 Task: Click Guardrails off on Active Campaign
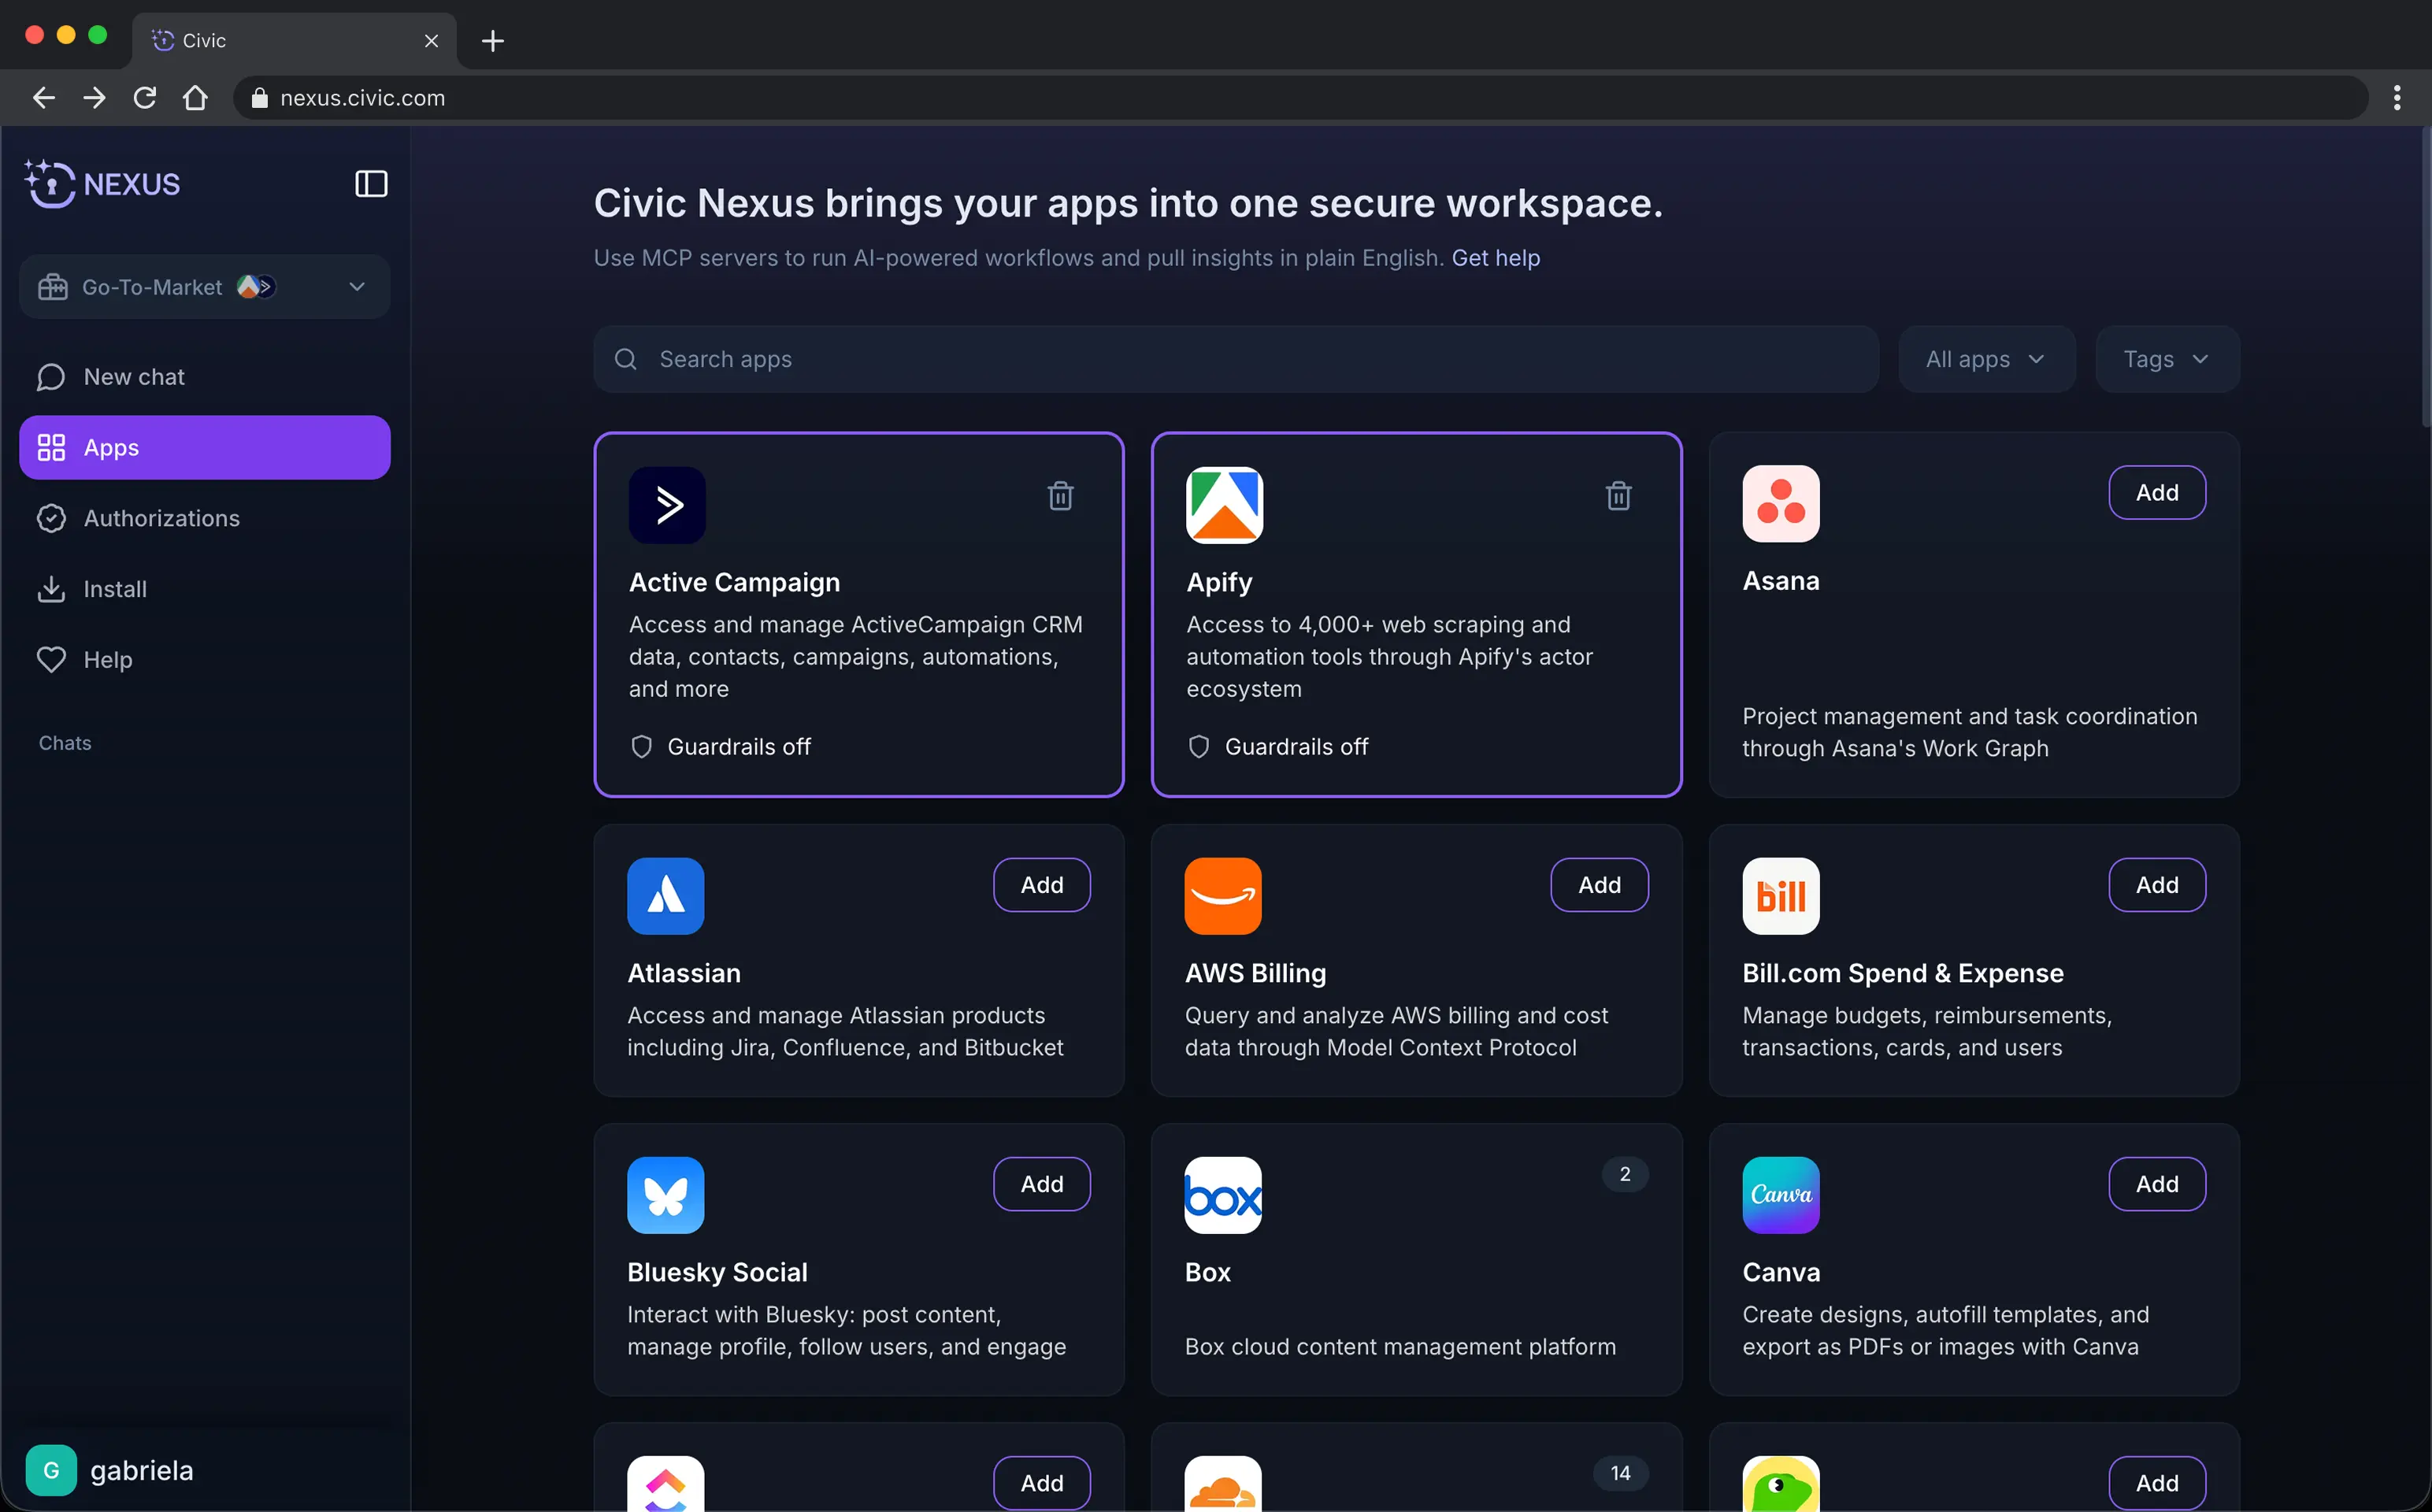point(738,747)
